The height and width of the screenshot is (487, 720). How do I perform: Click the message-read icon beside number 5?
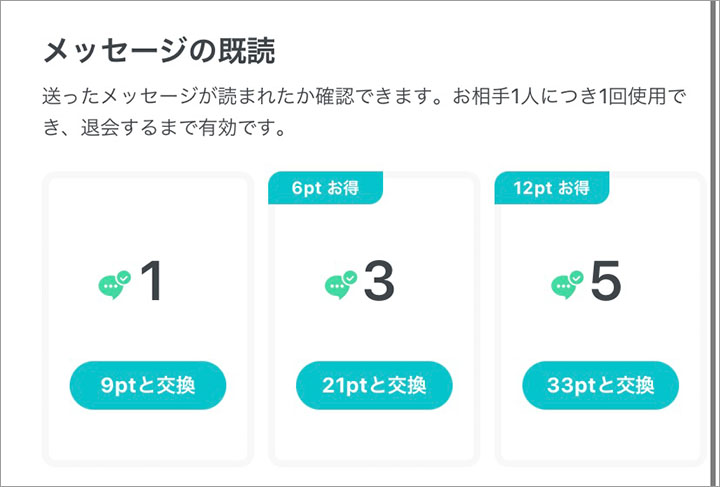(567, 285)
